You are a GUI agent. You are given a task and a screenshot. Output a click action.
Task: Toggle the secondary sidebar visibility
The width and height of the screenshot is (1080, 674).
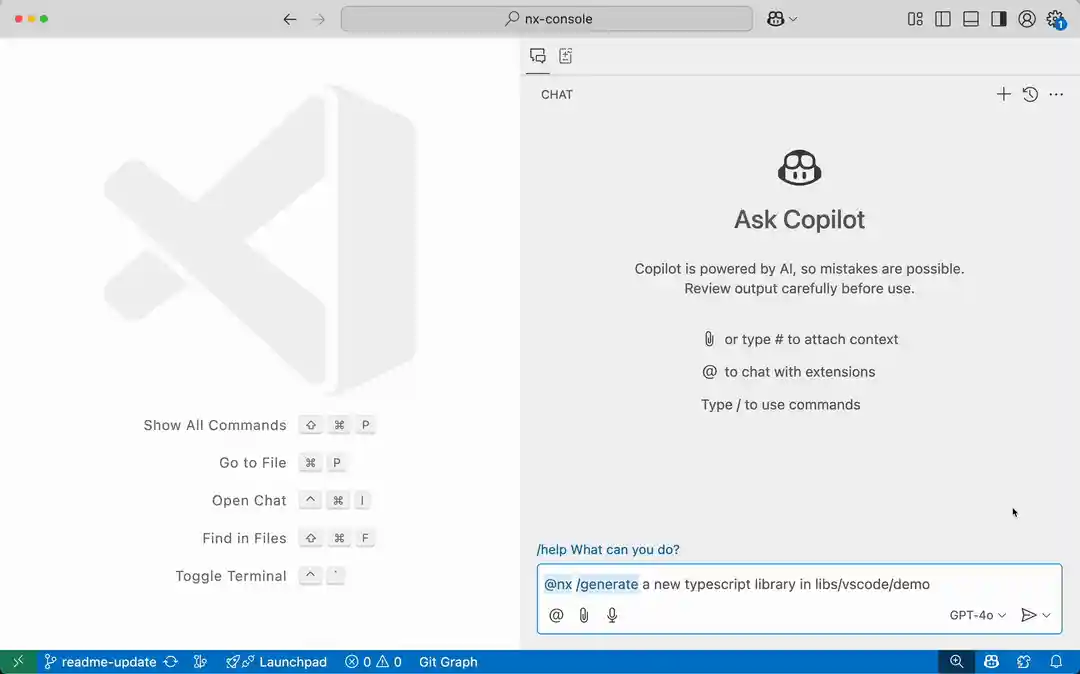coord(998,18)
